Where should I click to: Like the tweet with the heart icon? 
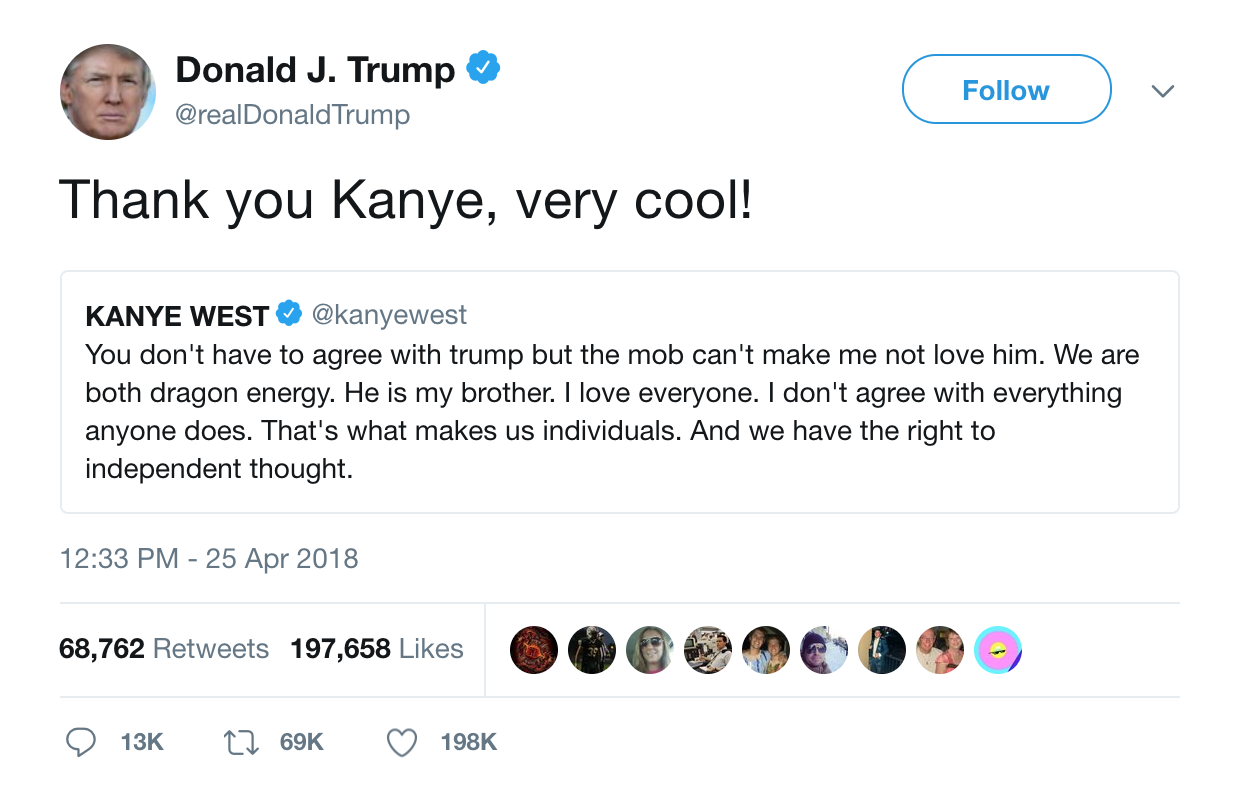[402, 742]
